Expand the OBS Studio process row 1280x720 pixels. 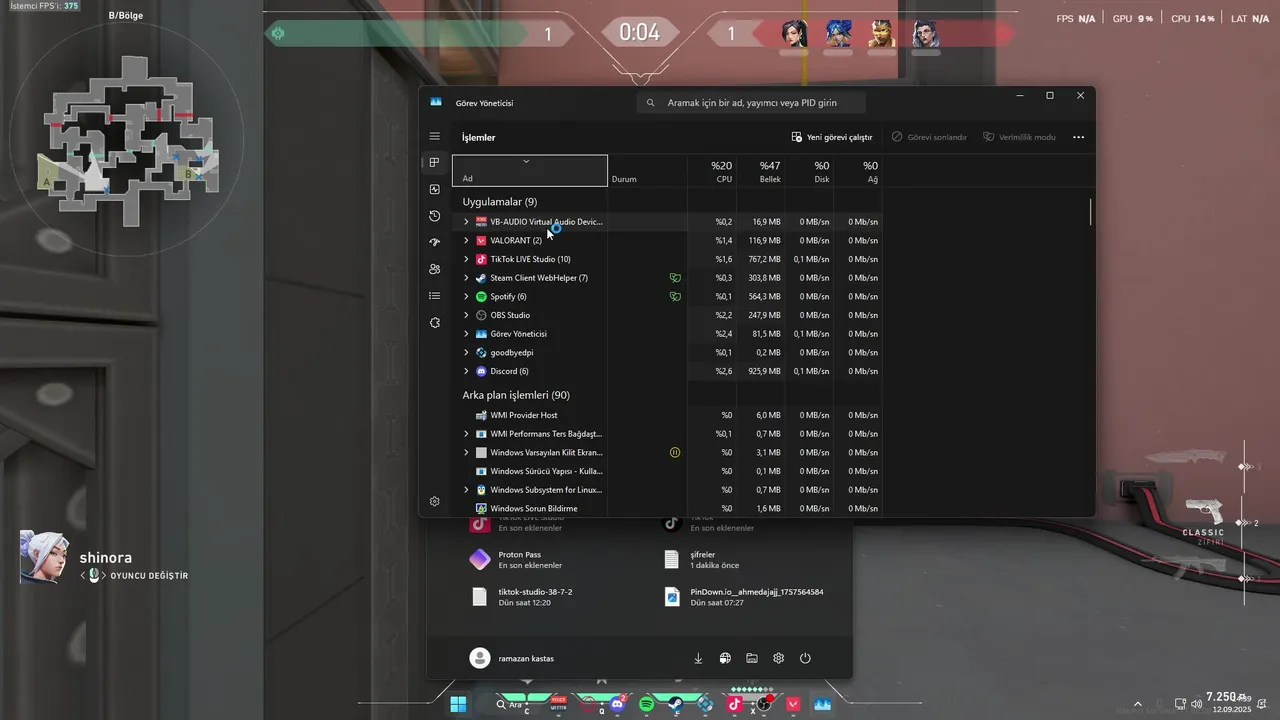pyautogui.click(x=466, y=315)
